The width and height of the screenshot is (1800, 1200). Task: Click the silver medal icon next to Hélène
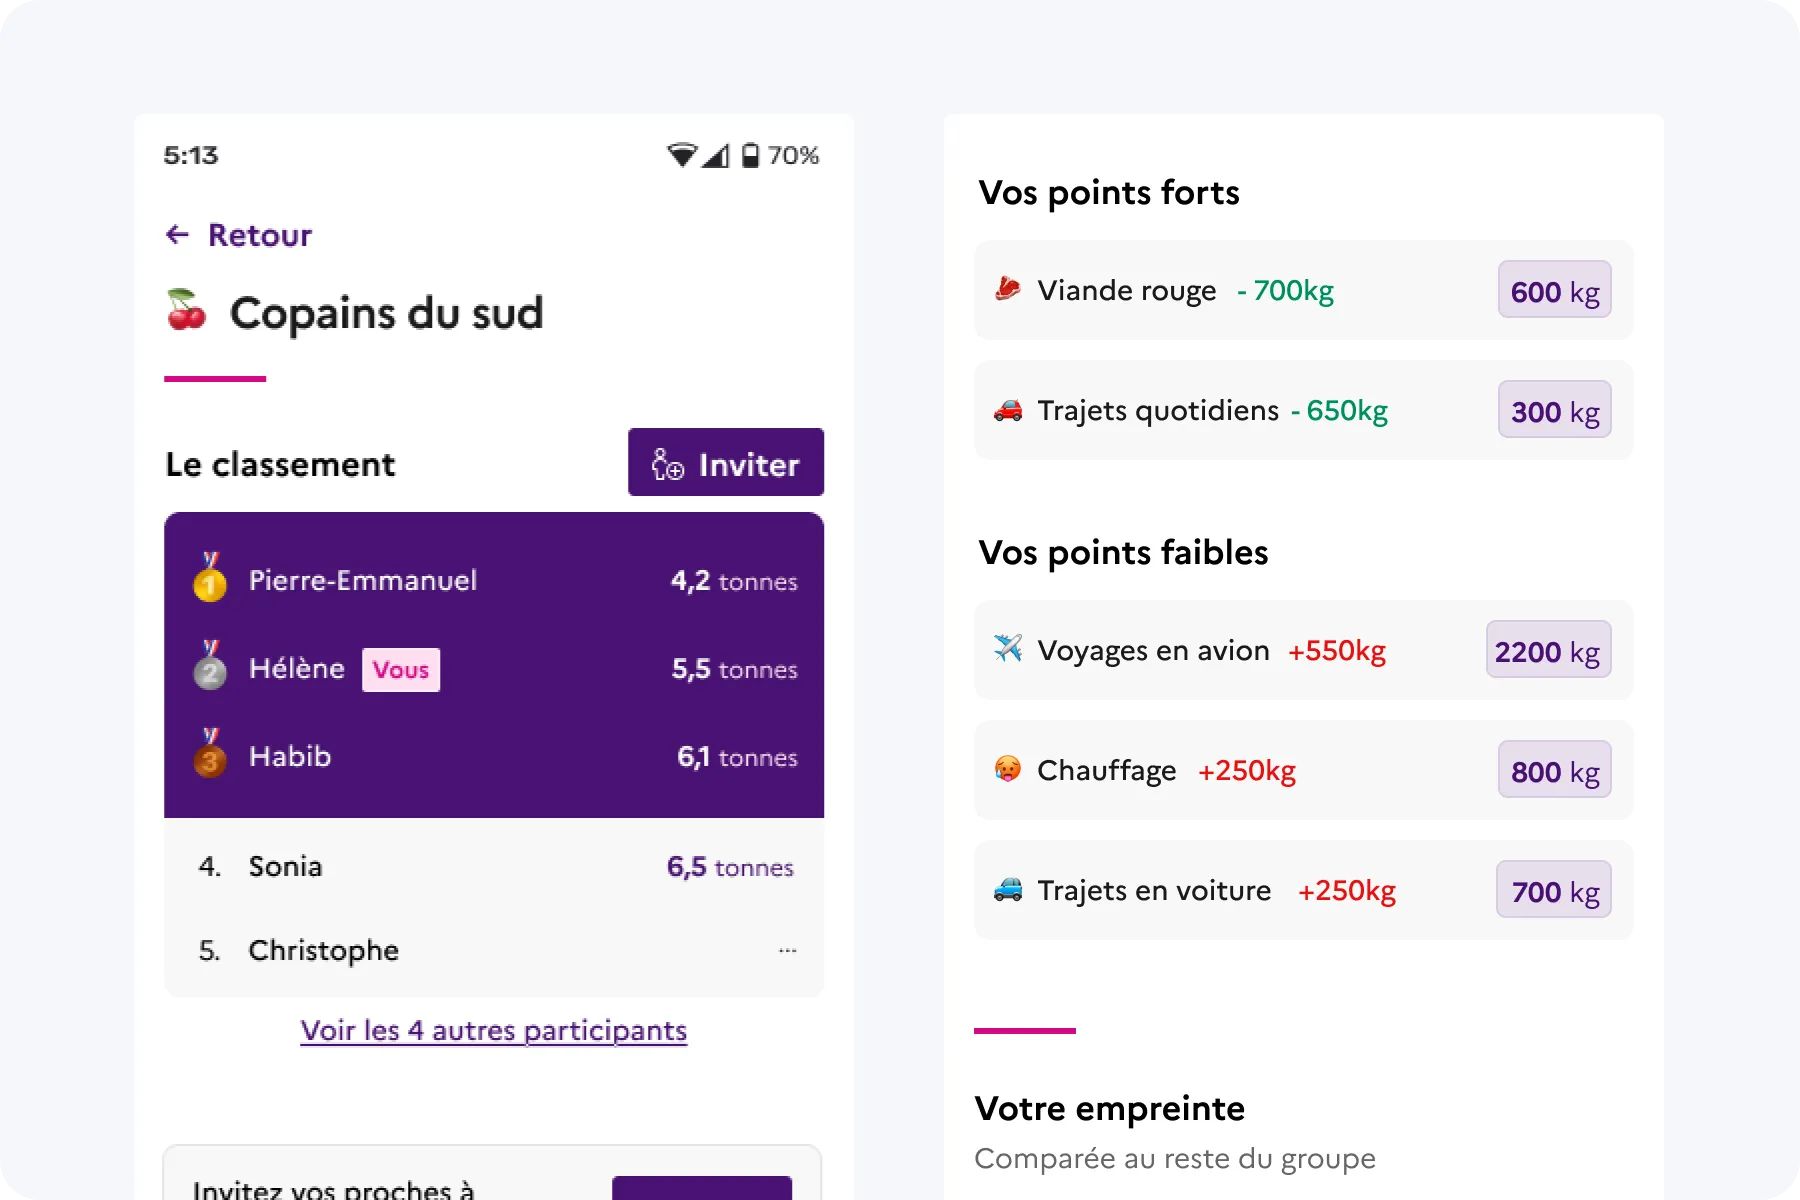210,665
